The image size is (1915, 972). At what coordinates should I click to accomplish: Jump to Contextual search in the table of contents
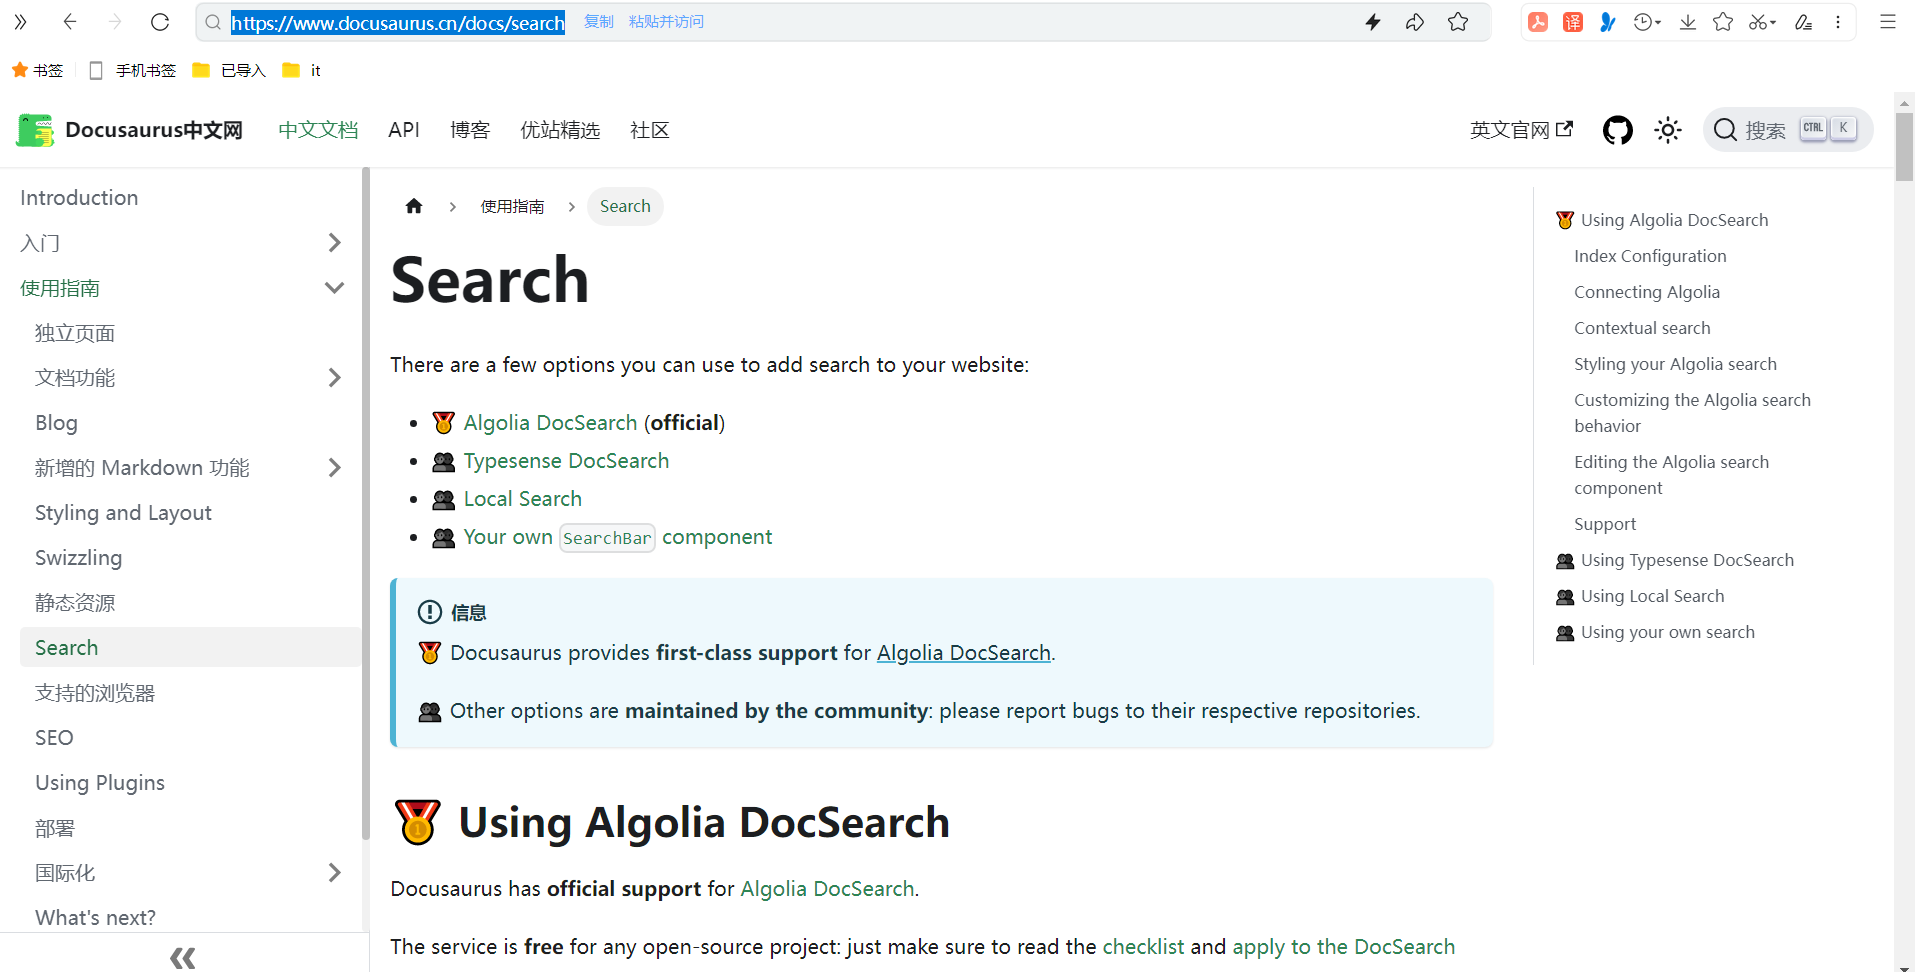[1642, 328]
